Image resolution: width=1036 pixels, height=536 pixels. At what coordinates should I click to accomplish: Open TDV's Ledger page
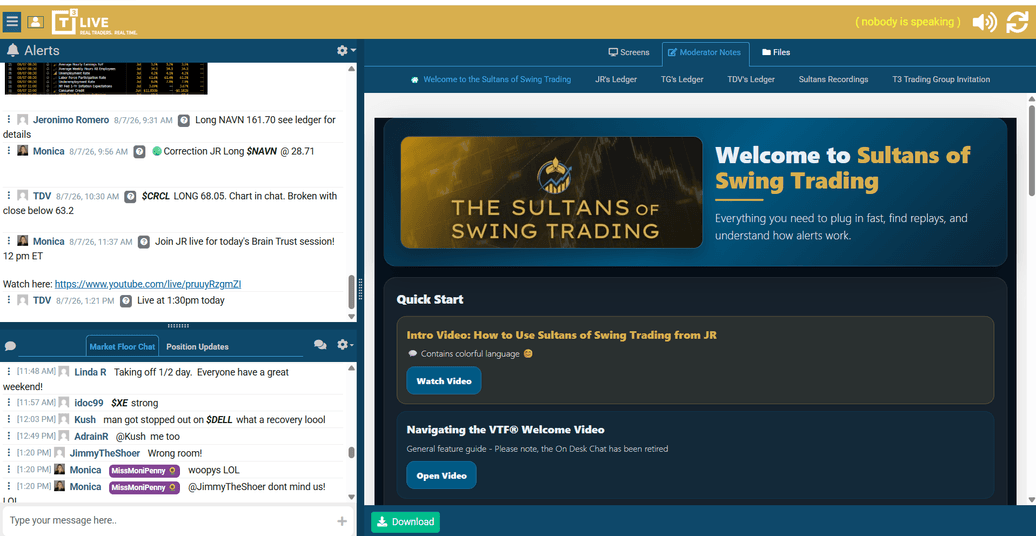coord(751,79)
